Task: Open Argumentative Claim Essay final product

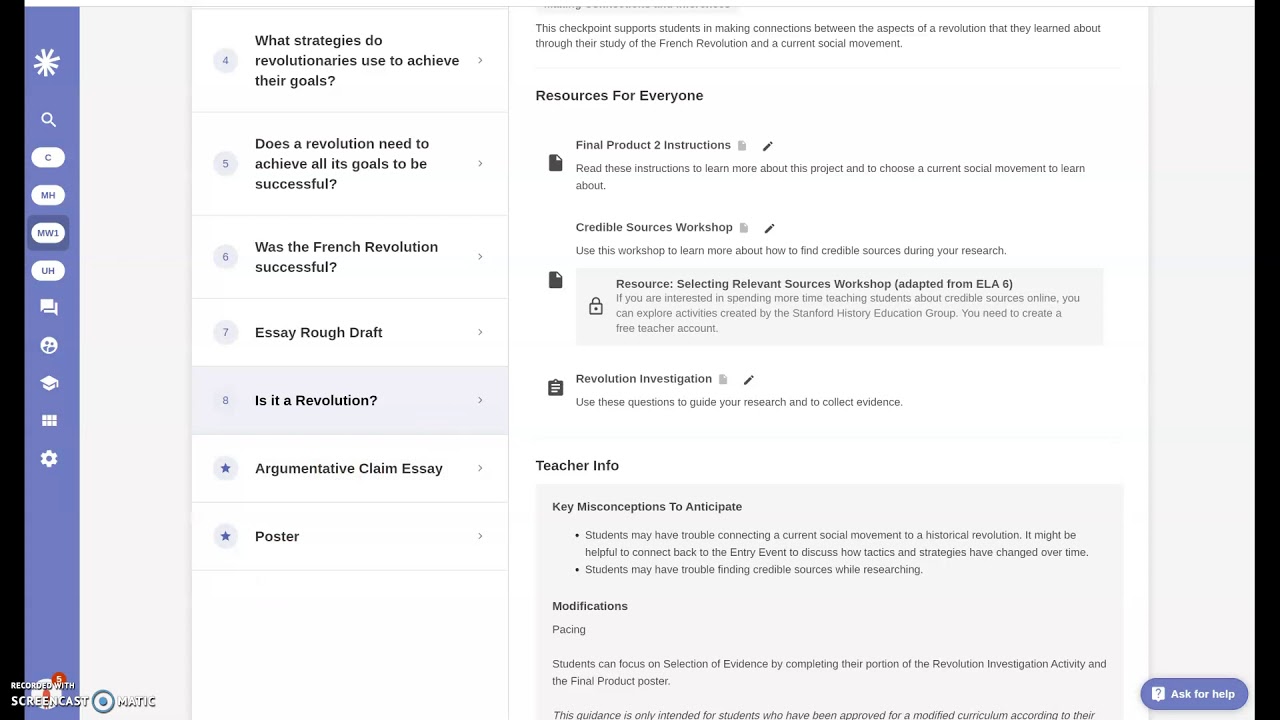Action: [349, 468]
